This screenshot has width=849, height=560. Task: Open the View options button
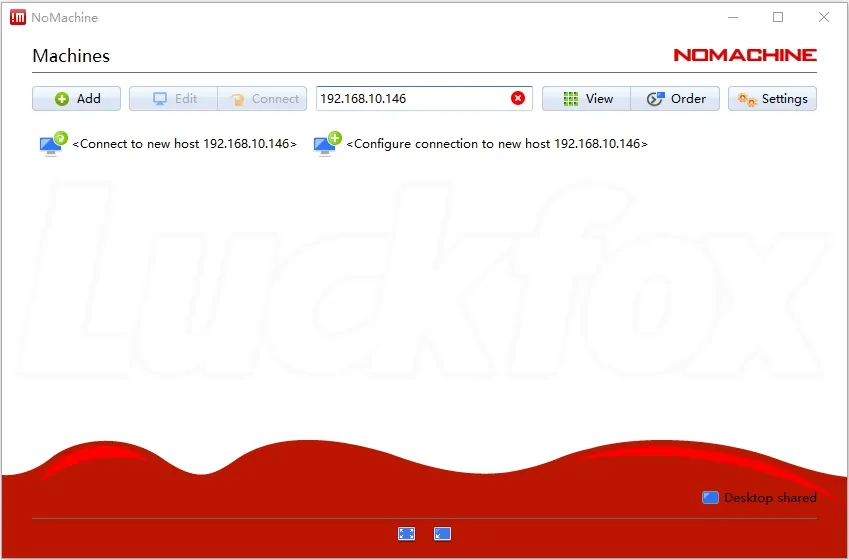tap(586, 99)
